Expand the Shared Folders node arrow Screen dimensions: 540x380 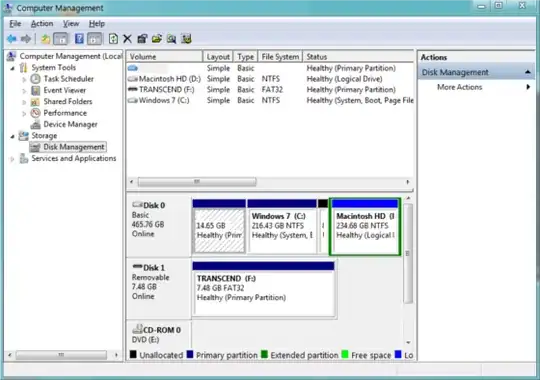click(24, 102)
